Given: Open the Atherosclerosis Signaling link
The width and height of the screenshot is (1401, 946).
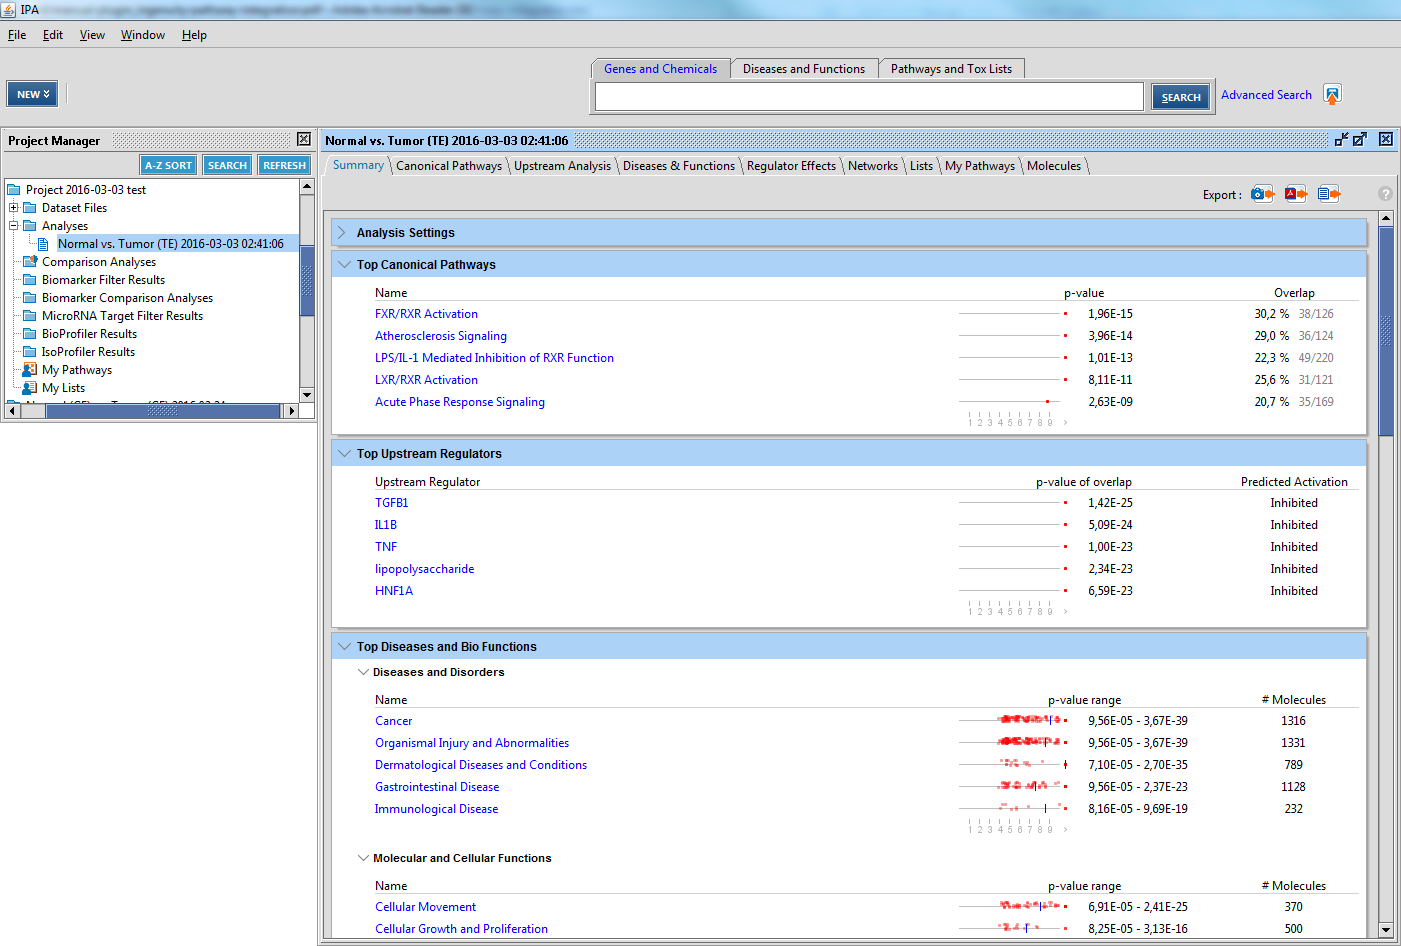Looking at the screenshot, I should coord(441,336).
